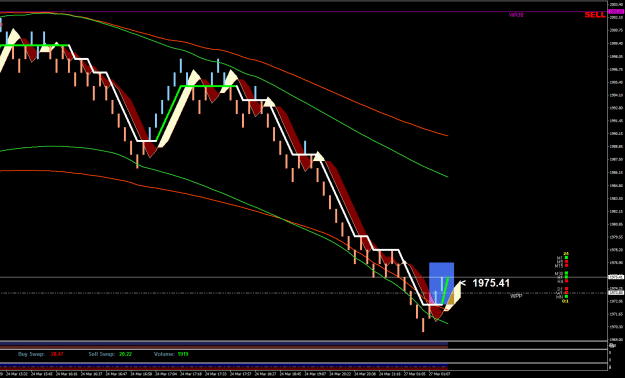The height and width of the screenshot is (378, 625).
Task: Click the Sell Swap label
Action: 102,354
